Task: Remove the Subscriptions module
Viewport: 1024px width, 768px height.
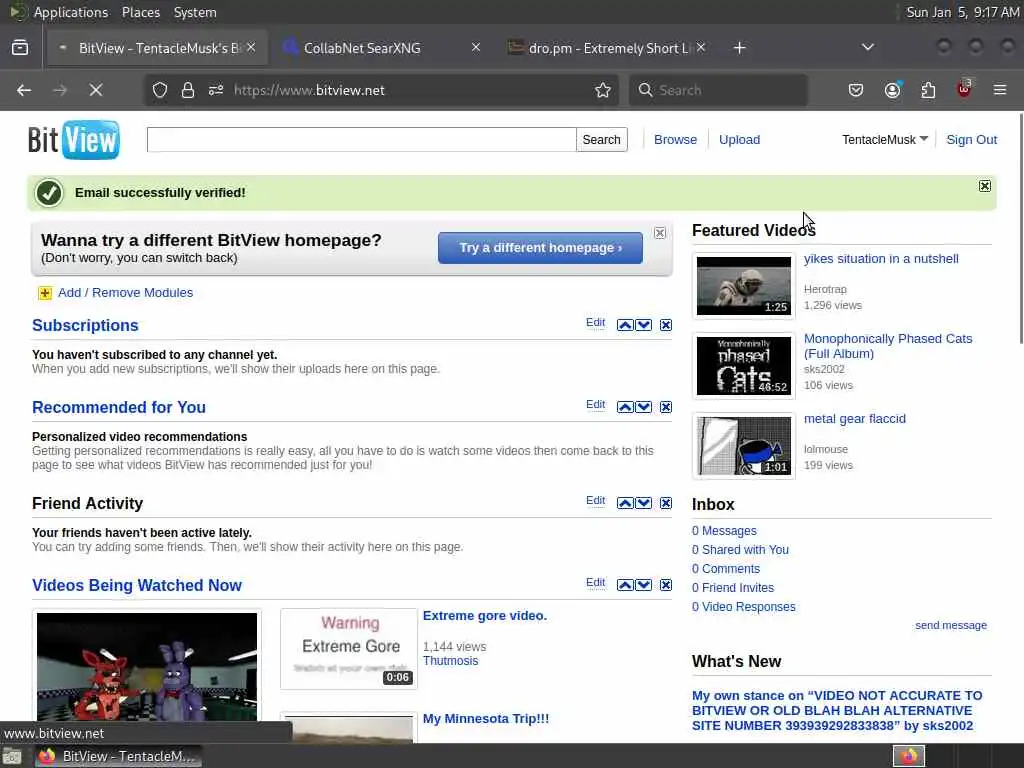Action: pyautogui.click(x=665, y=325)
